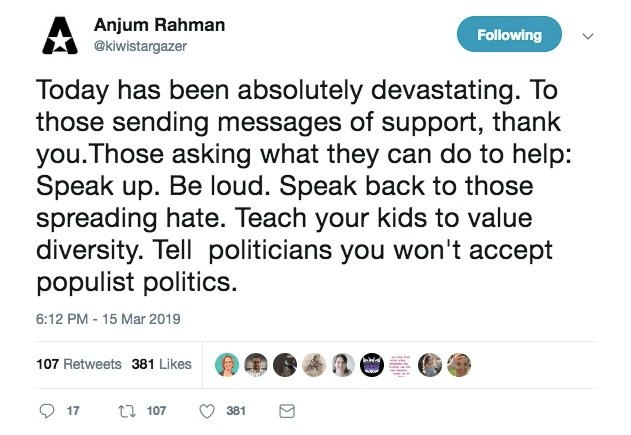Expand the tweet options chevron menu
The height and width of the screenshot is (435, 631).
point(588,35)
